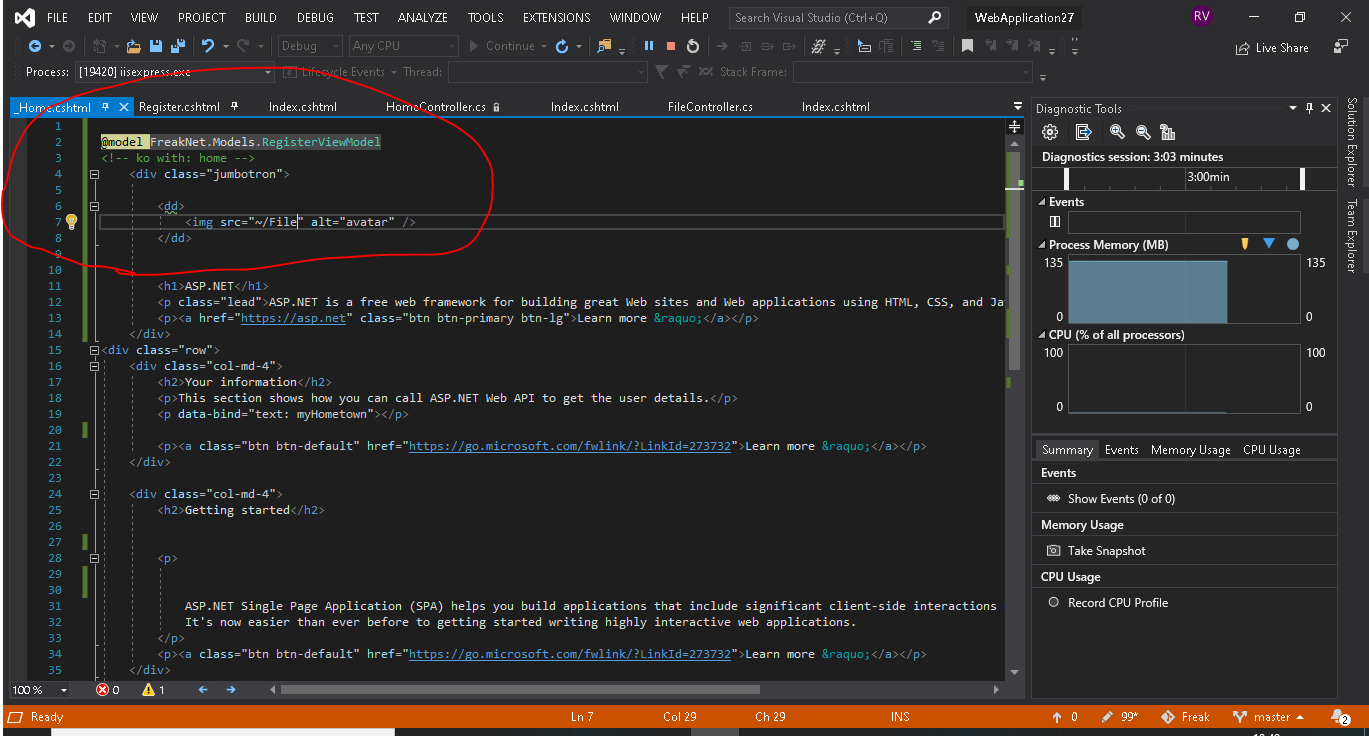Zoom in on diagnostics timeline
1369x736 pixels.
click(1117, 132)
